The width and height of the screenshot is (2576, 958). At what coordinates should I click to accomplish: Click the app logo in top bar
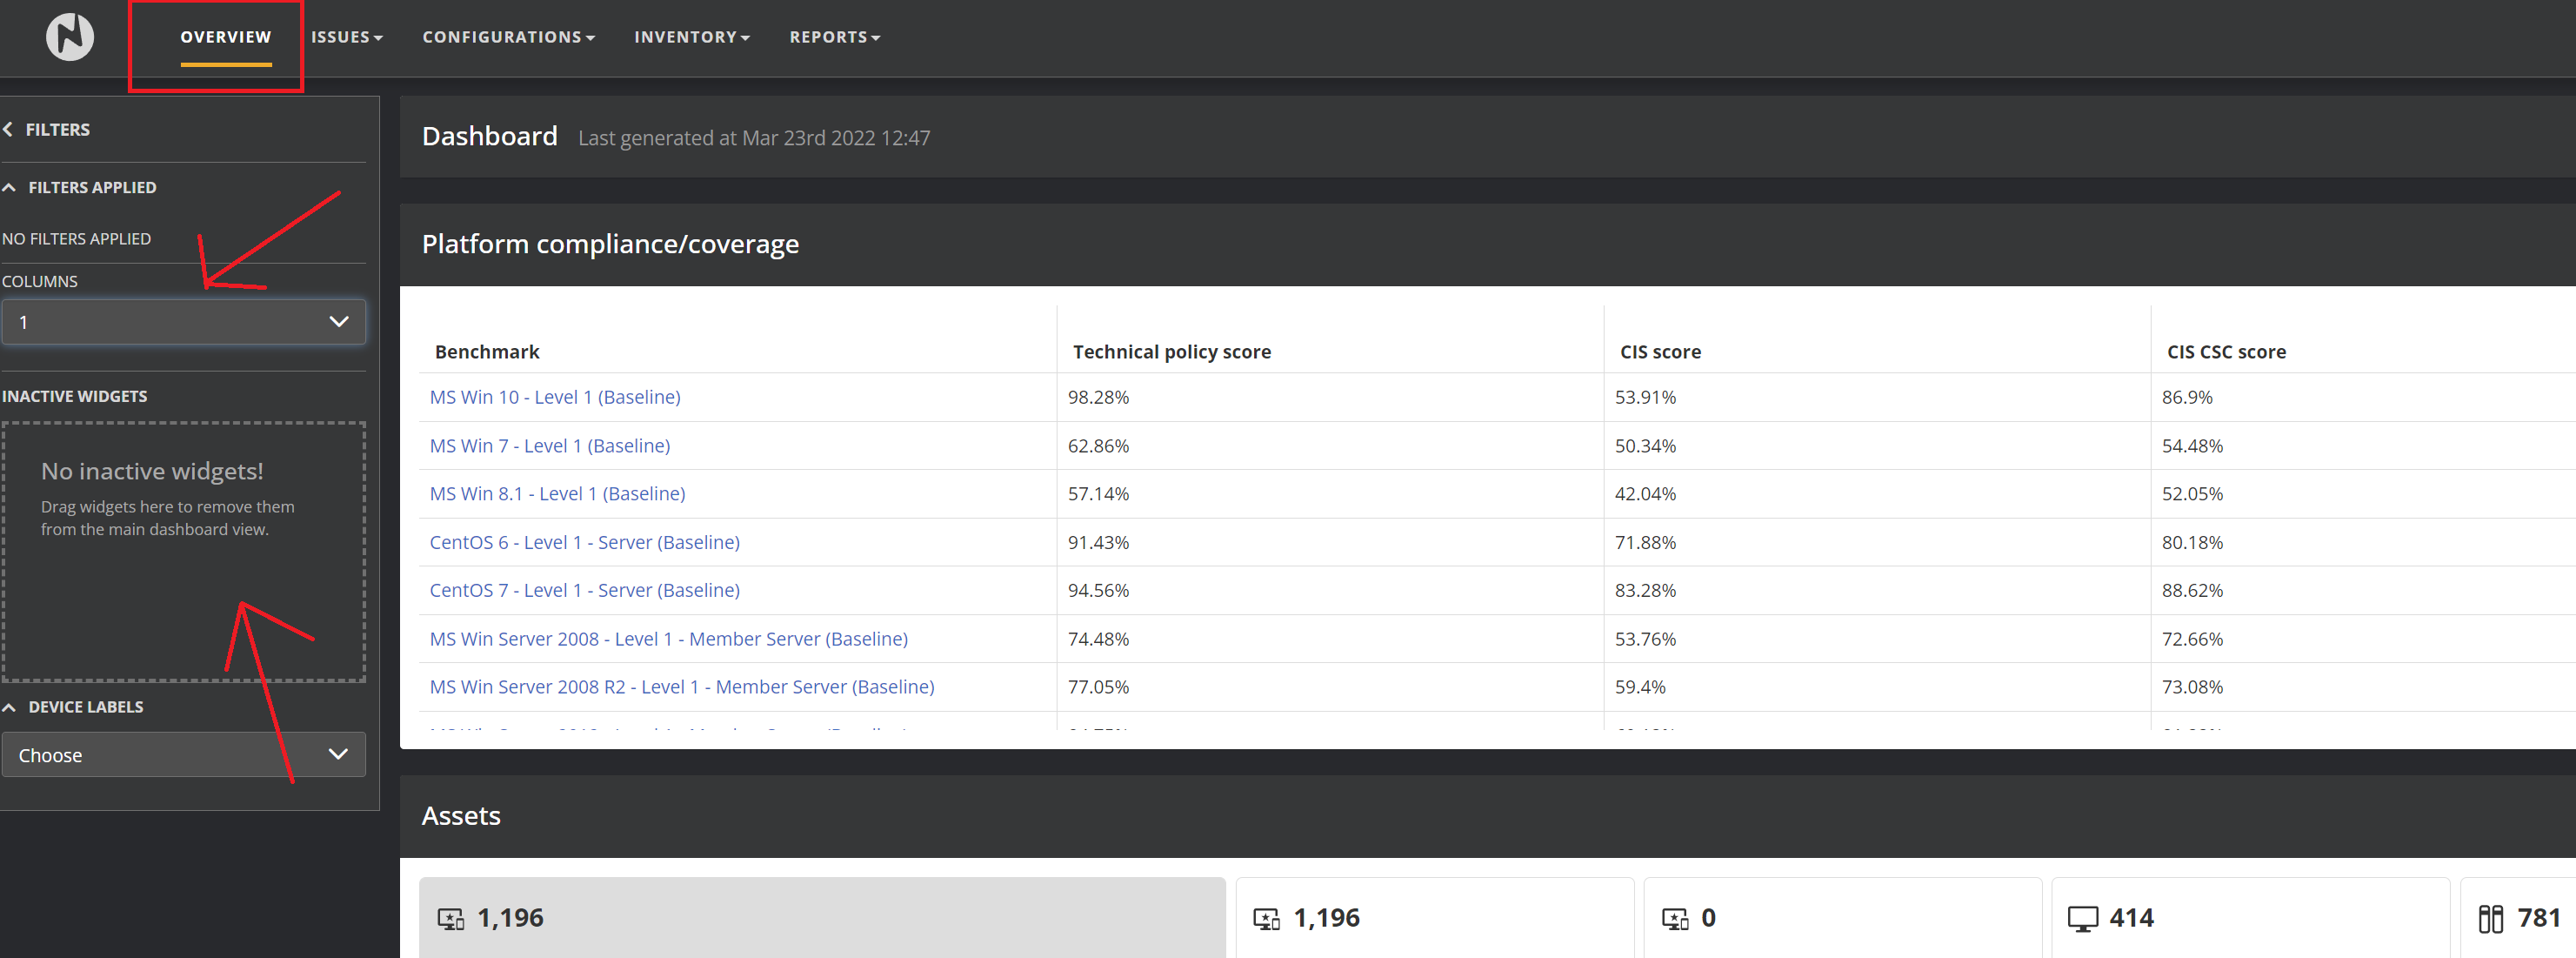[70, 37]
